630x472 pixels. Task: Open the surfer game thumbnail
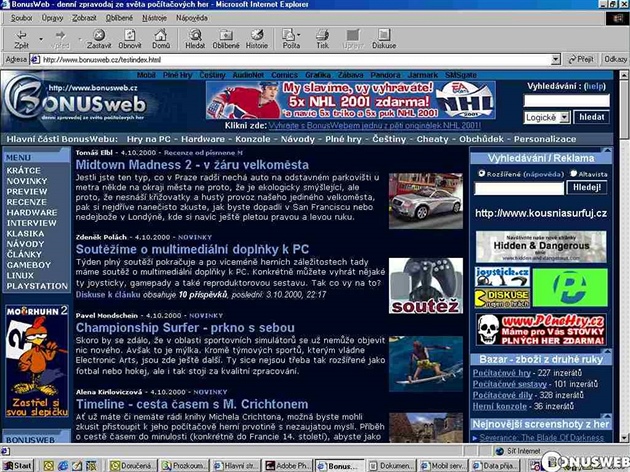pyautogui.click(x=426, y=364)
